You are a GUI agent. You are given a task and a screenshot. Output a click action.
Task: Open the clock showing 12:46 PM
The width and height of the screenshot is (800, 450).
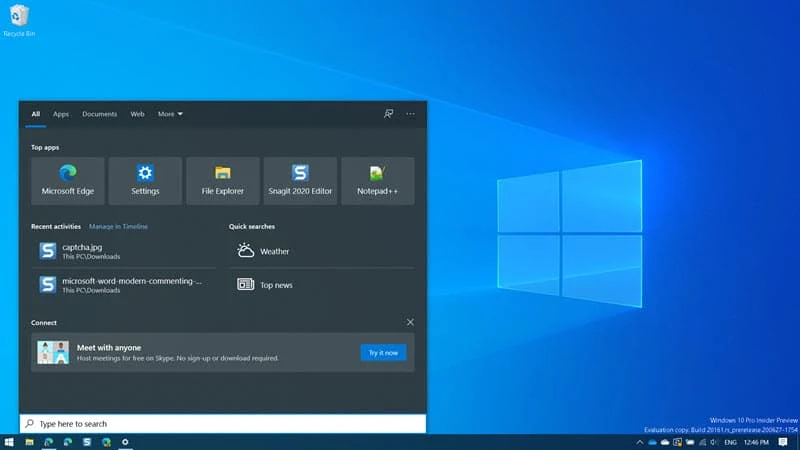[x=756, y=442]
